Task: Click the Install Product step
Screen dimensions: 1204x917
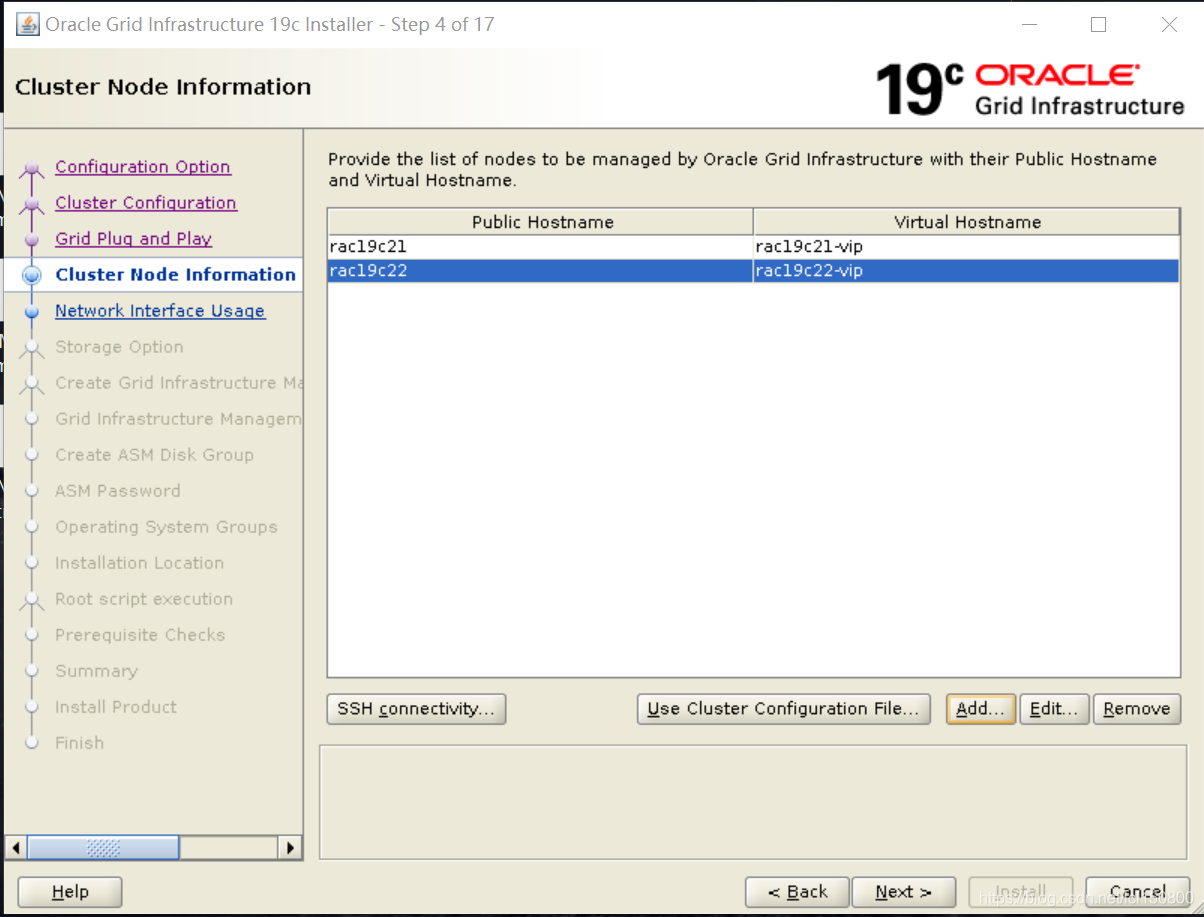Action: tap(116, 707)
